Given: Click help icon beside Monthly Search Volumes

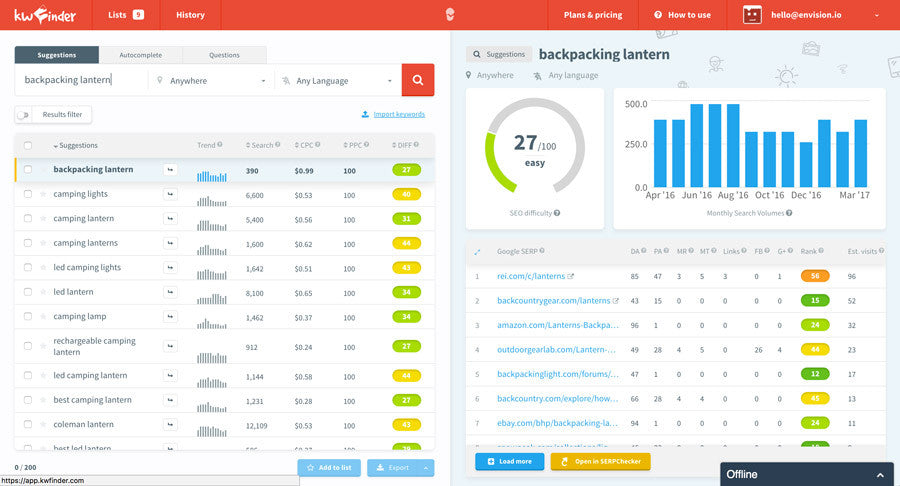Looking at the screenshot, I should point(789,213).
